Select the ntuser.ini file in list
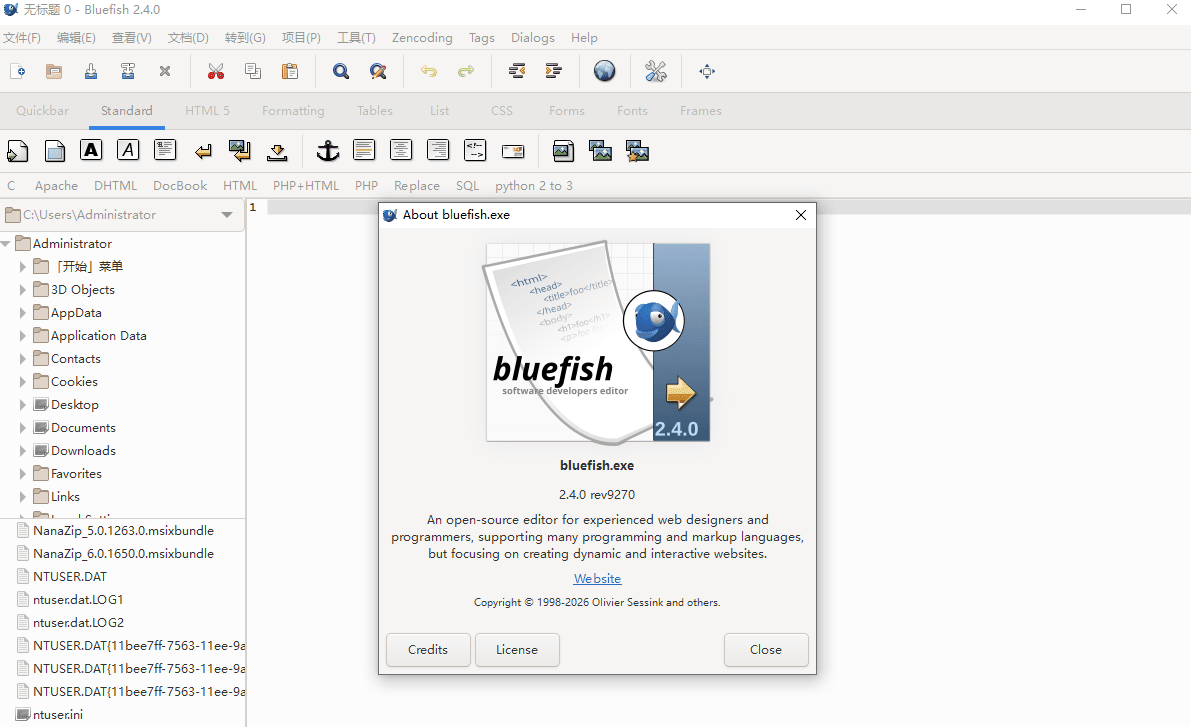 [57, 715]
